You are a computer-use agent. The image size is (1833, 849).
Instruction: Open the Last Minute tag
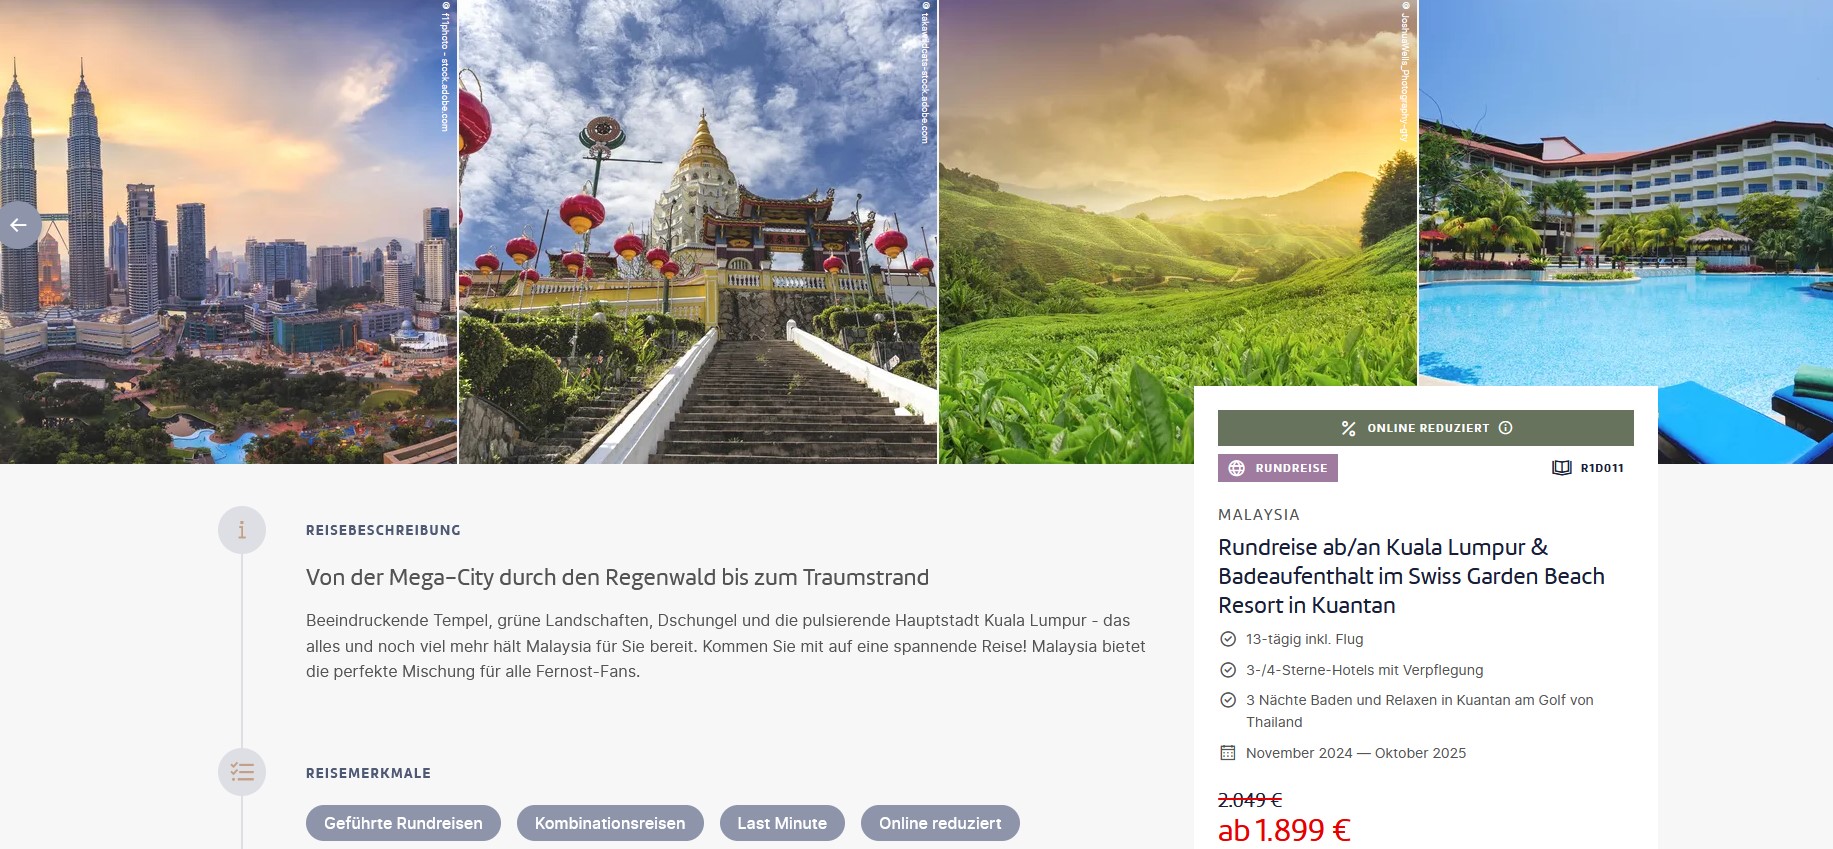tap(782, 823)
